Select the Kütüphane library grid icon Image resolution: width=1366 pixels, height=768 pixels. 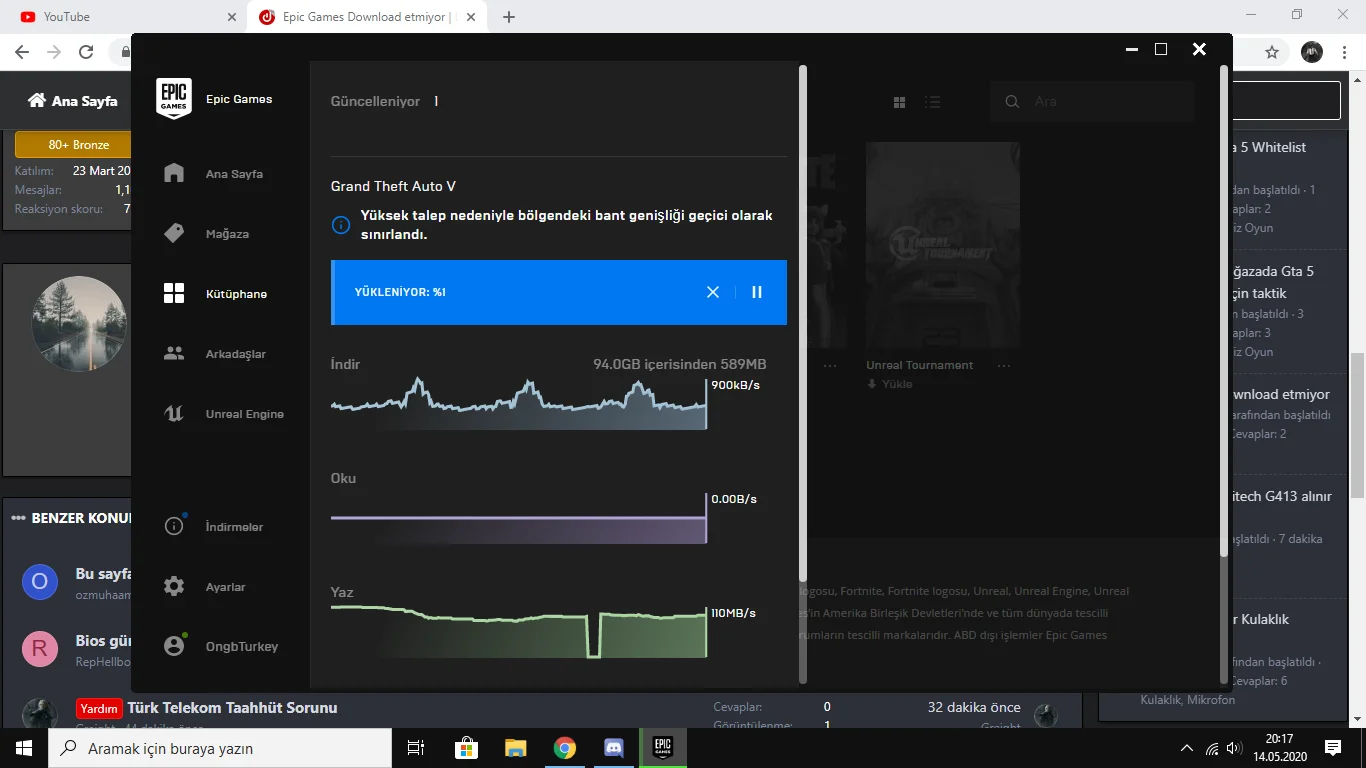pos(174,293)
